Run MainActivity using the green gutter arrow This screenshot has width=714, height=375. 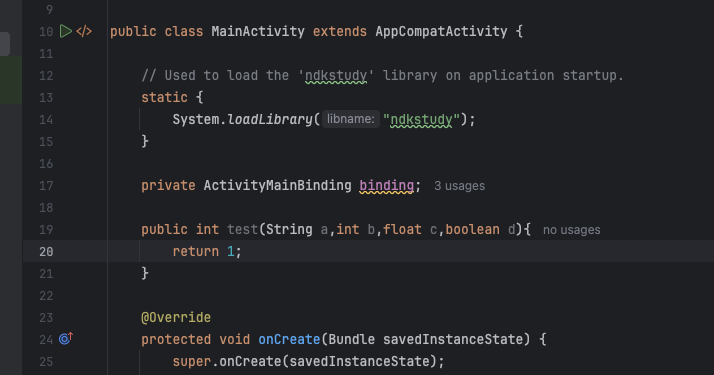66,31
